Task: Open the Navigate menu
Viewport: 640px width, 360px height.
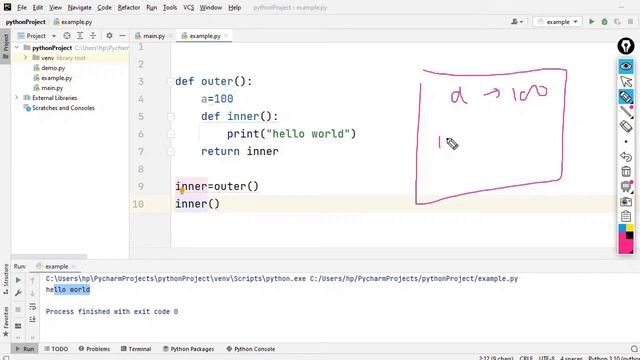Action: click(x=80, y=7)
